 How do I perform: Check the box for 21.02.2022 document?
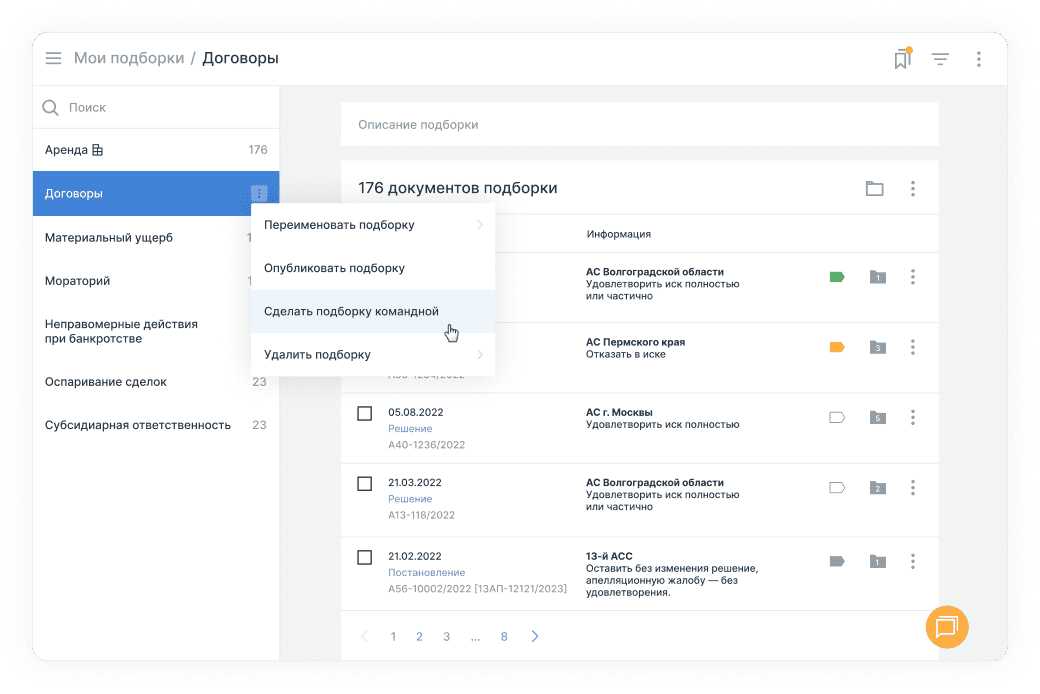[365, 557]
